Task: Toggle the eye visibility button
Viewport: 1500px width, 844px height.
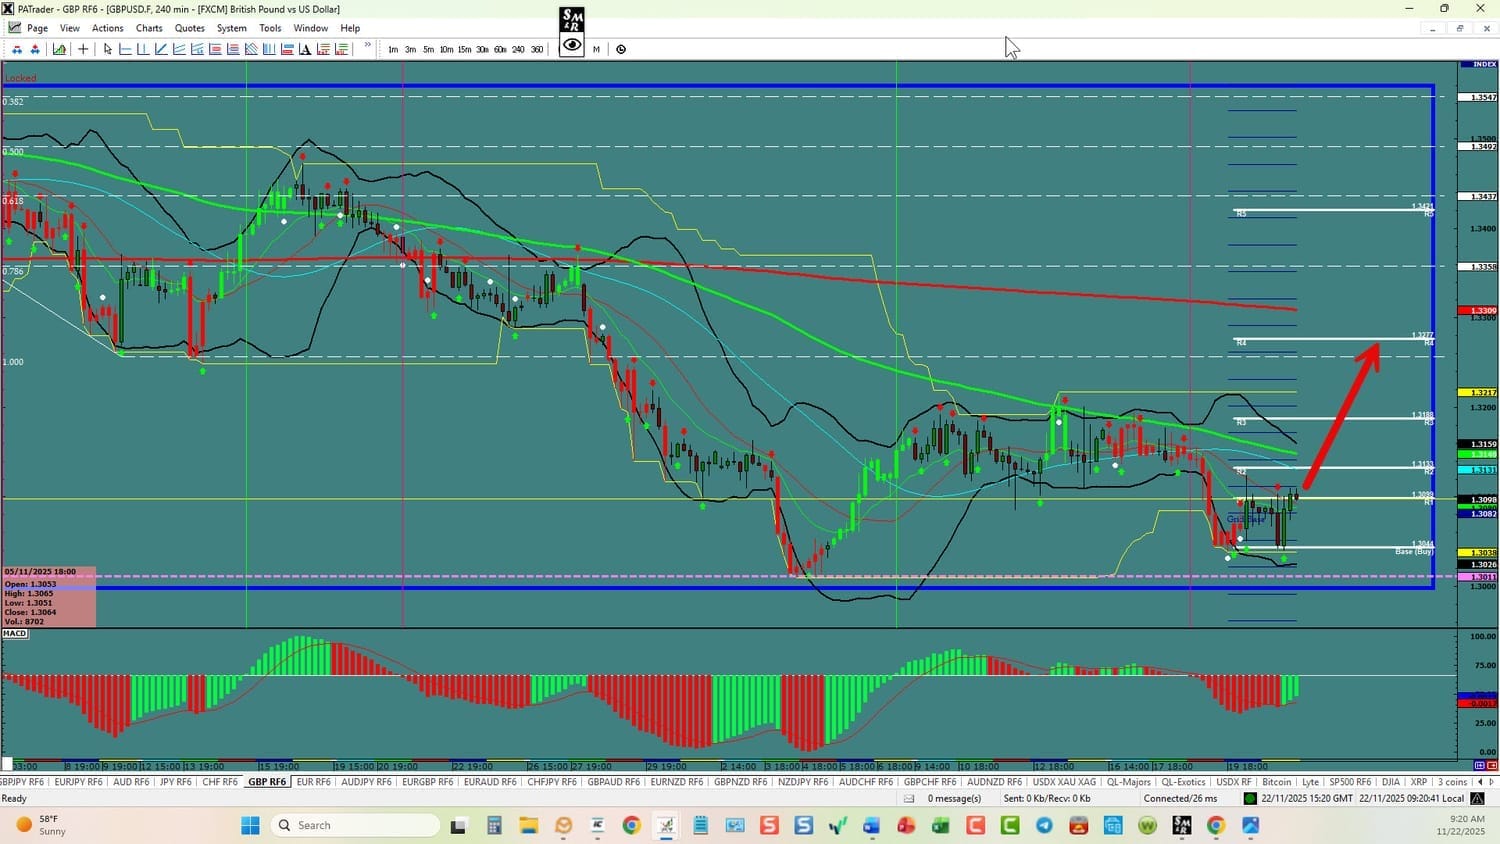Action: [x=571, y=45]
